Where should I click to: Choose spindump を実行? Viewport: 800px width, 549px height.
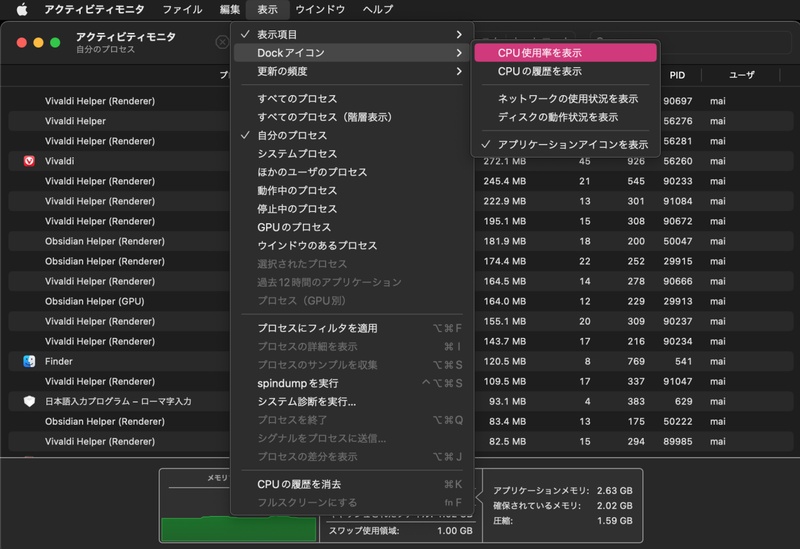tap(352, 383)
